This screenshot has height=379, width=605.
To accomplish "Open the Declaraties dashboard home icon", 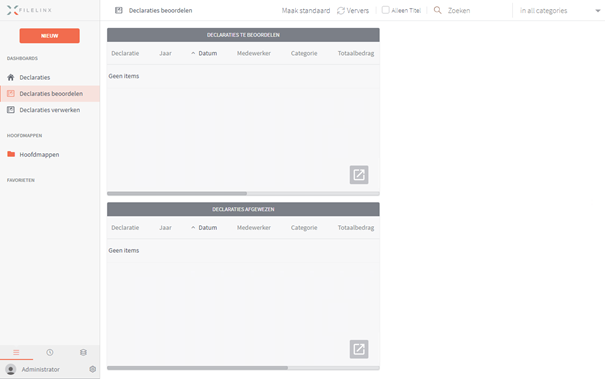I will [11, 77].
